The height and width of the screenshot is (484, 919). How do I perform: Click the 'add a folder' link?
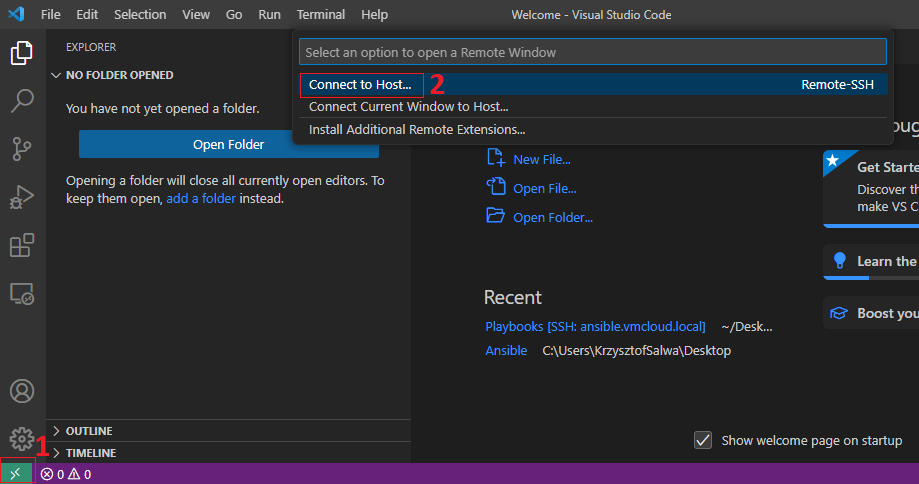(x=201, y=198)
